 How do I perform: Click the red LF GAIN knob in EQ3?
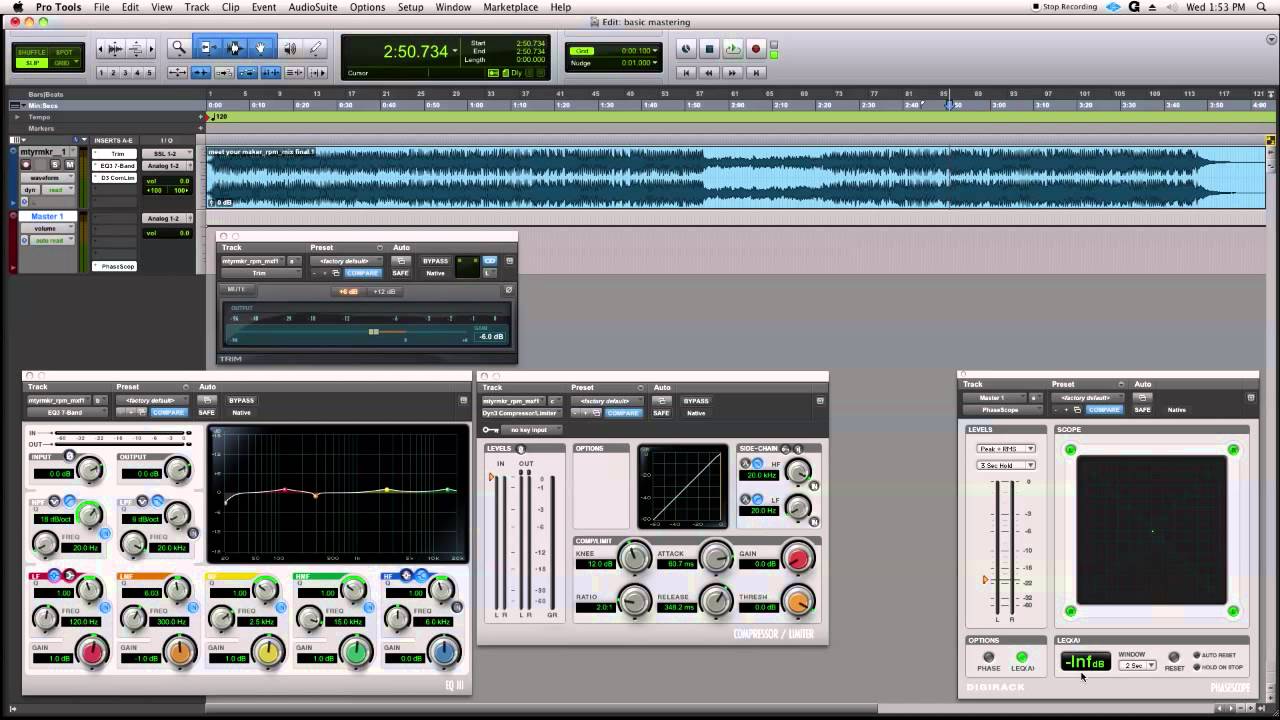coord(93,653)
